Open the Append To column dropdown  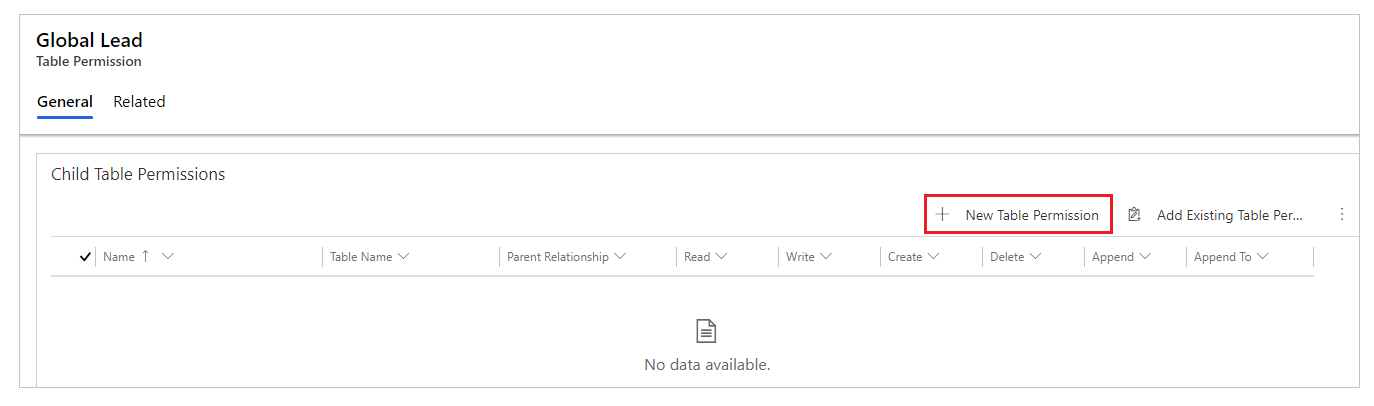coord(1262,257)
